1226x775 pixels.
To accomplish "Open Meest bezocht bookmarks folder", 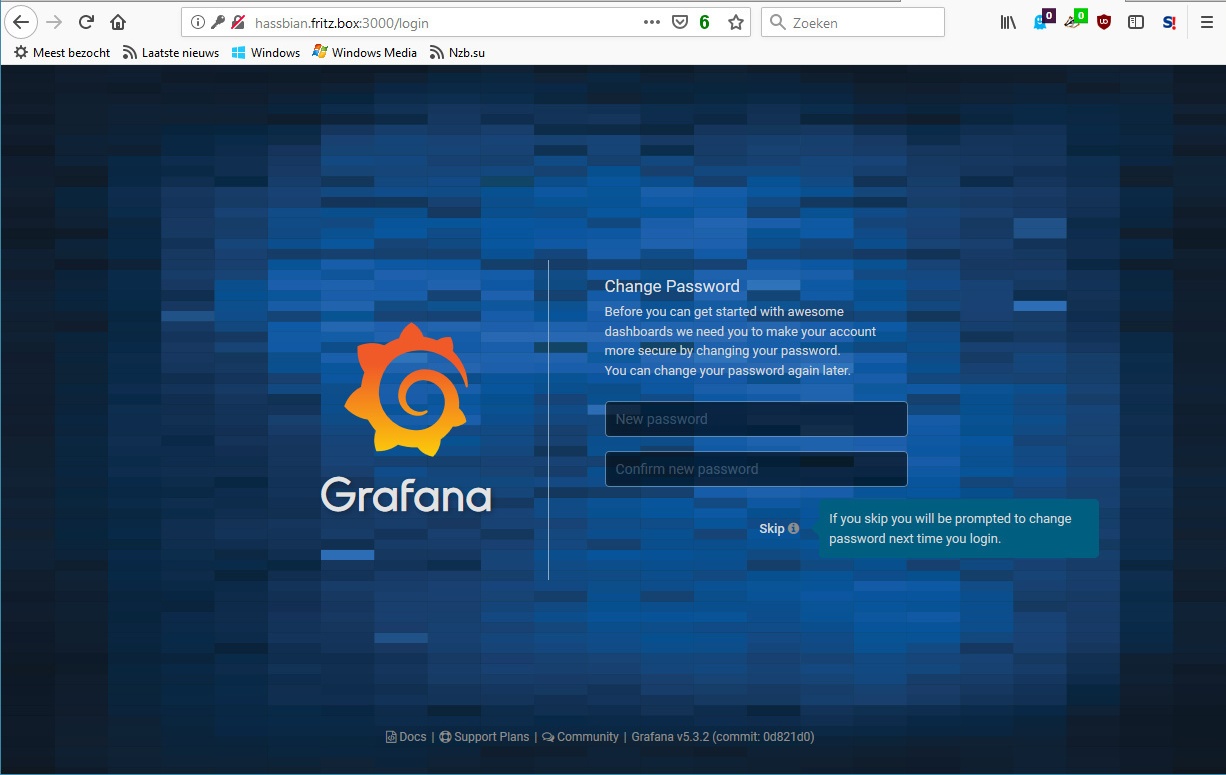I will pyautogui.click(x=62, y=52).
